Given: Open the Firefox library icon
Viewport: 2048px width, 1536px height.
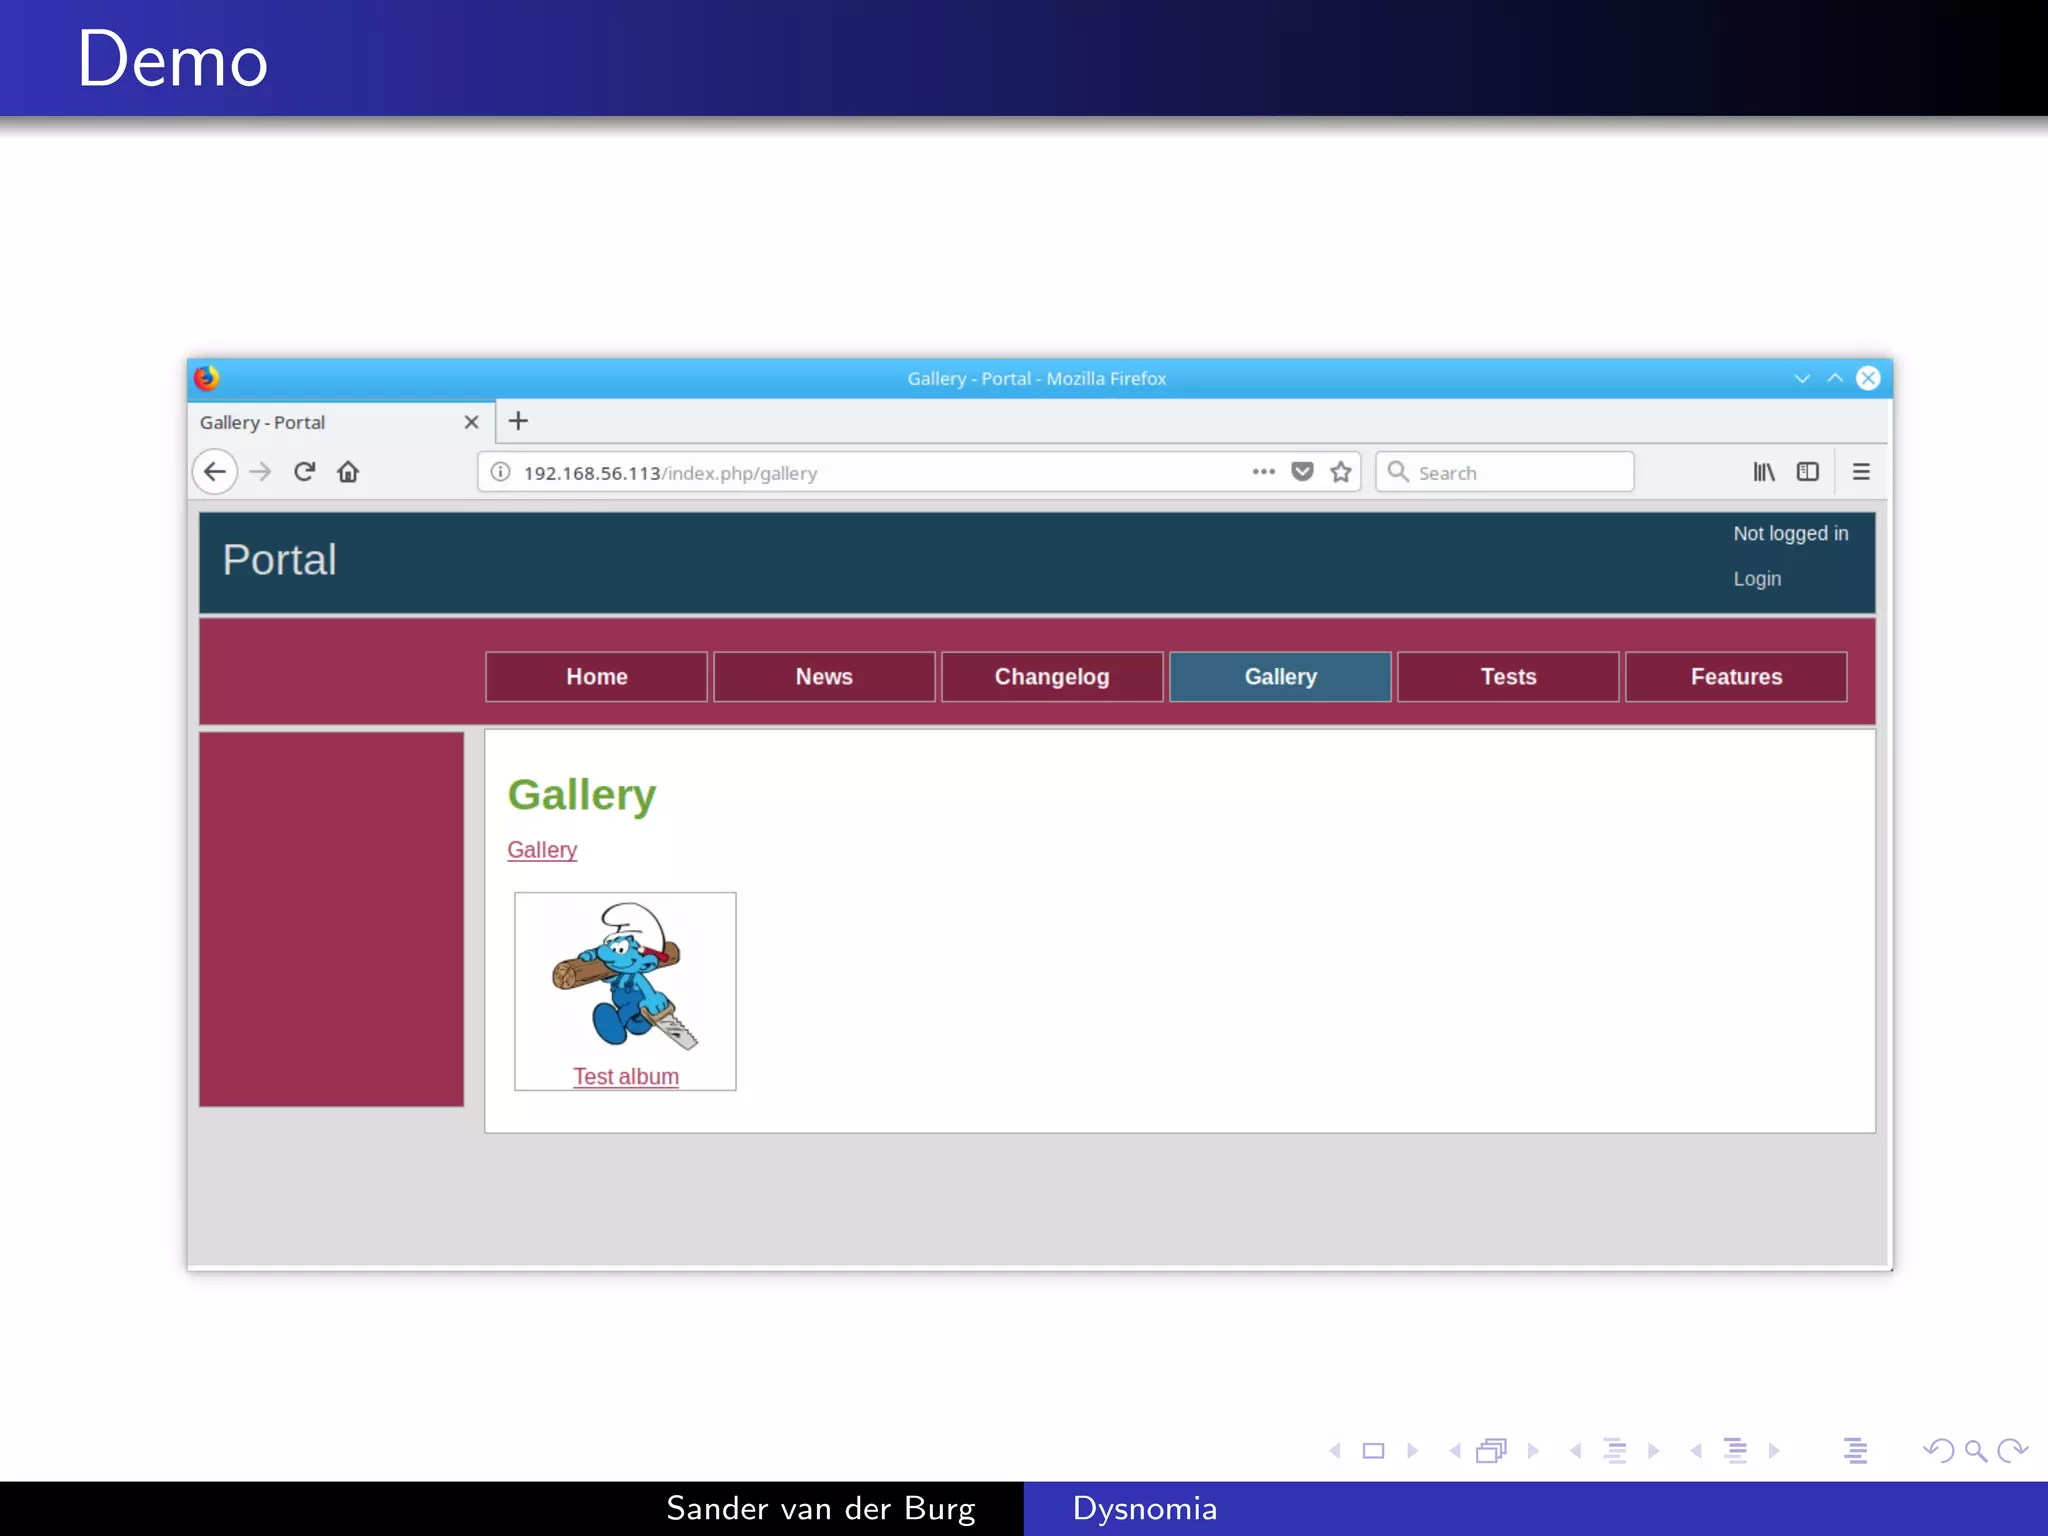Looking at the screenshot, I should (x=1763, y=472).
